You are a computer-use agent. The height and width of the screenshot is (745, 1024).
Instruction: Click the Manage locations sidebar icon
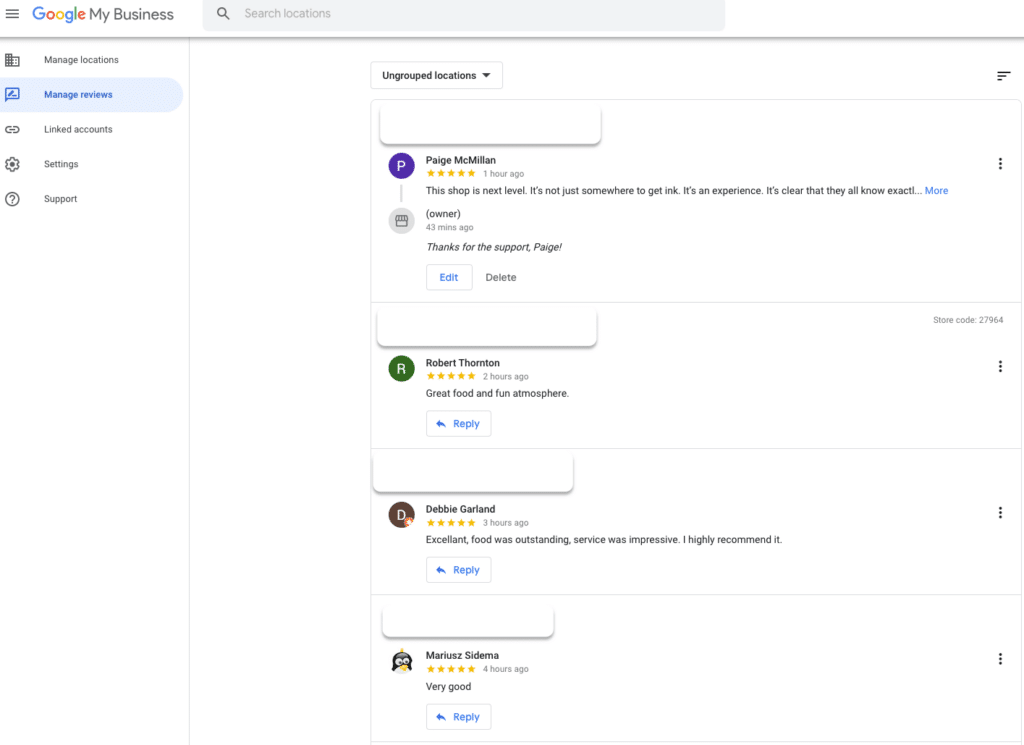click(12, 59)
